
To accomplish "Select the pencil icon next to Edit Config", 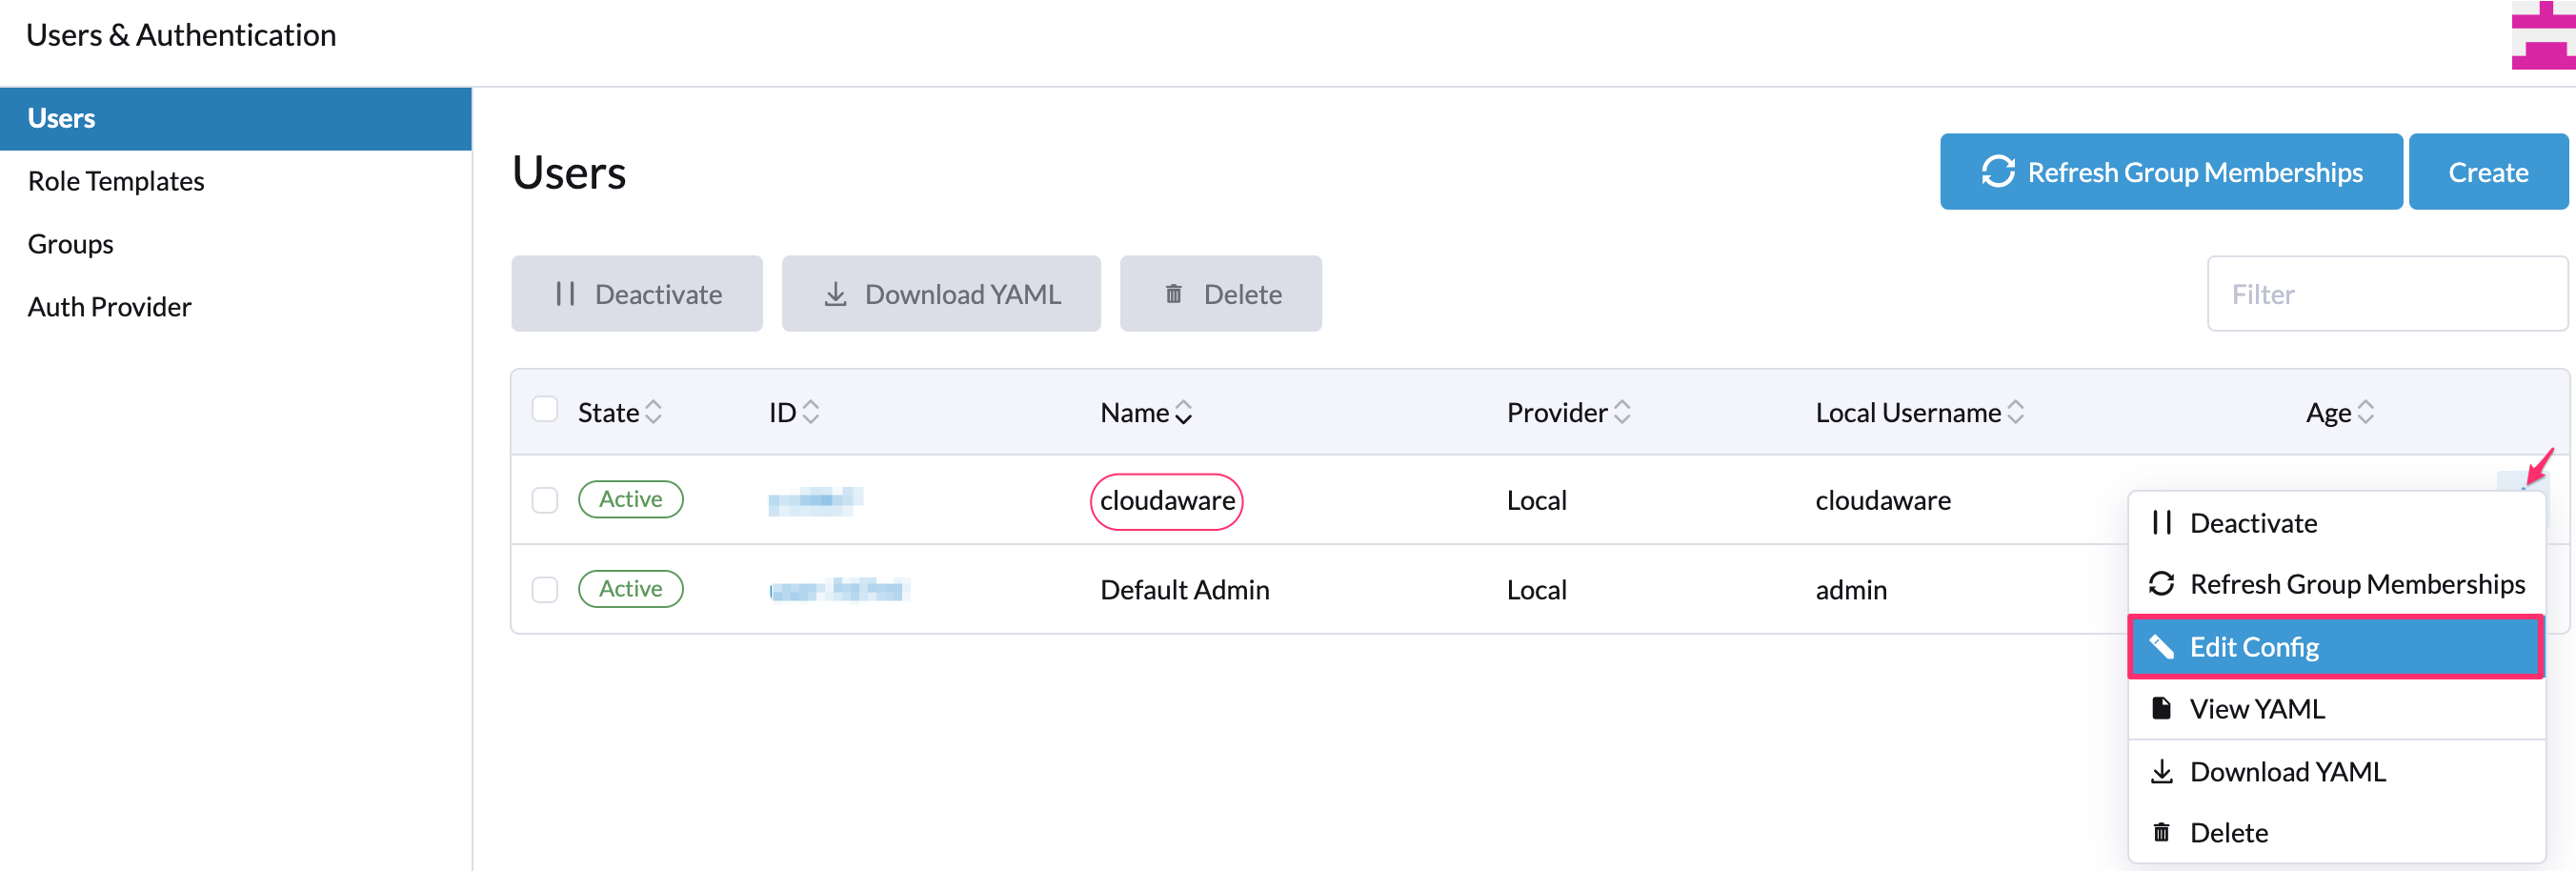I will coord(2163,646).
